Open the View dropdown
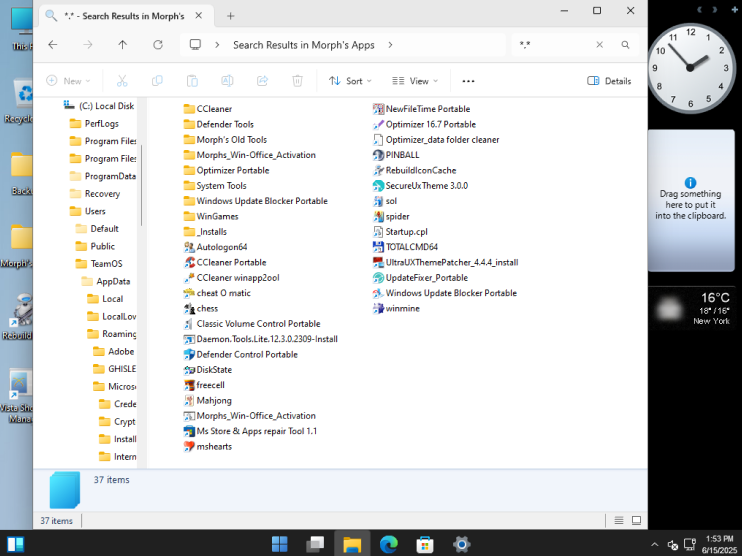The image size is (742, 556). (415, 81)
